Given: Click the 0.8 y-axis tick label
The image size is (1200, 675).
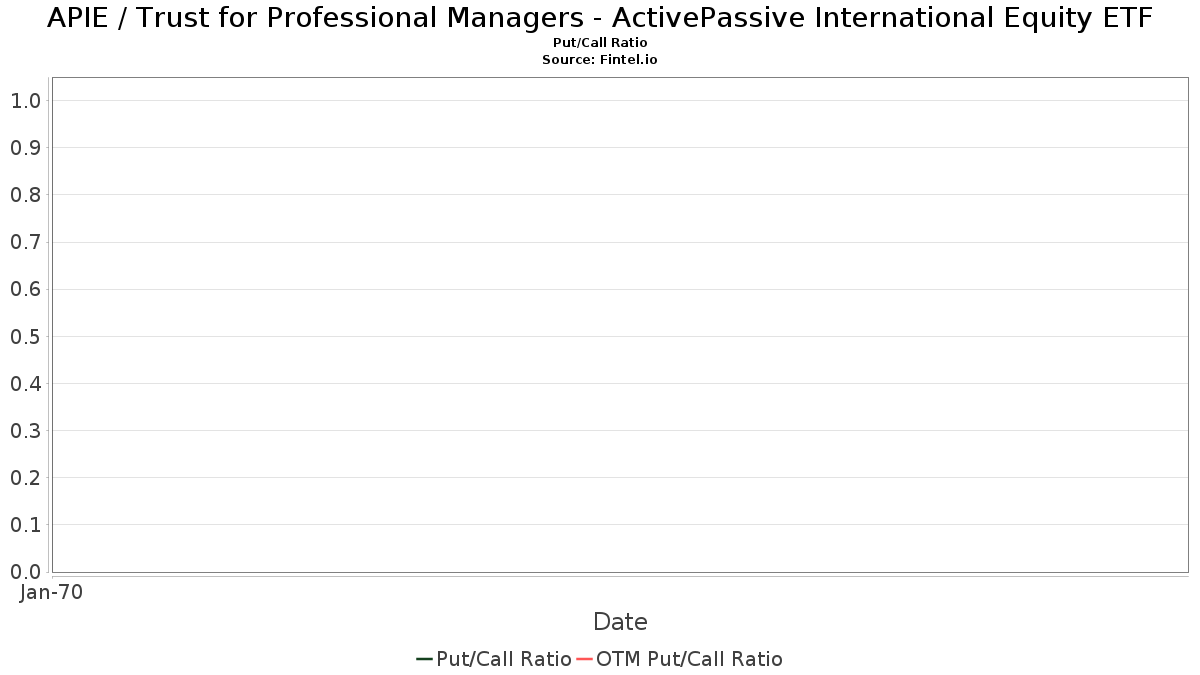Looking at the screenshot, I should 25,194.
